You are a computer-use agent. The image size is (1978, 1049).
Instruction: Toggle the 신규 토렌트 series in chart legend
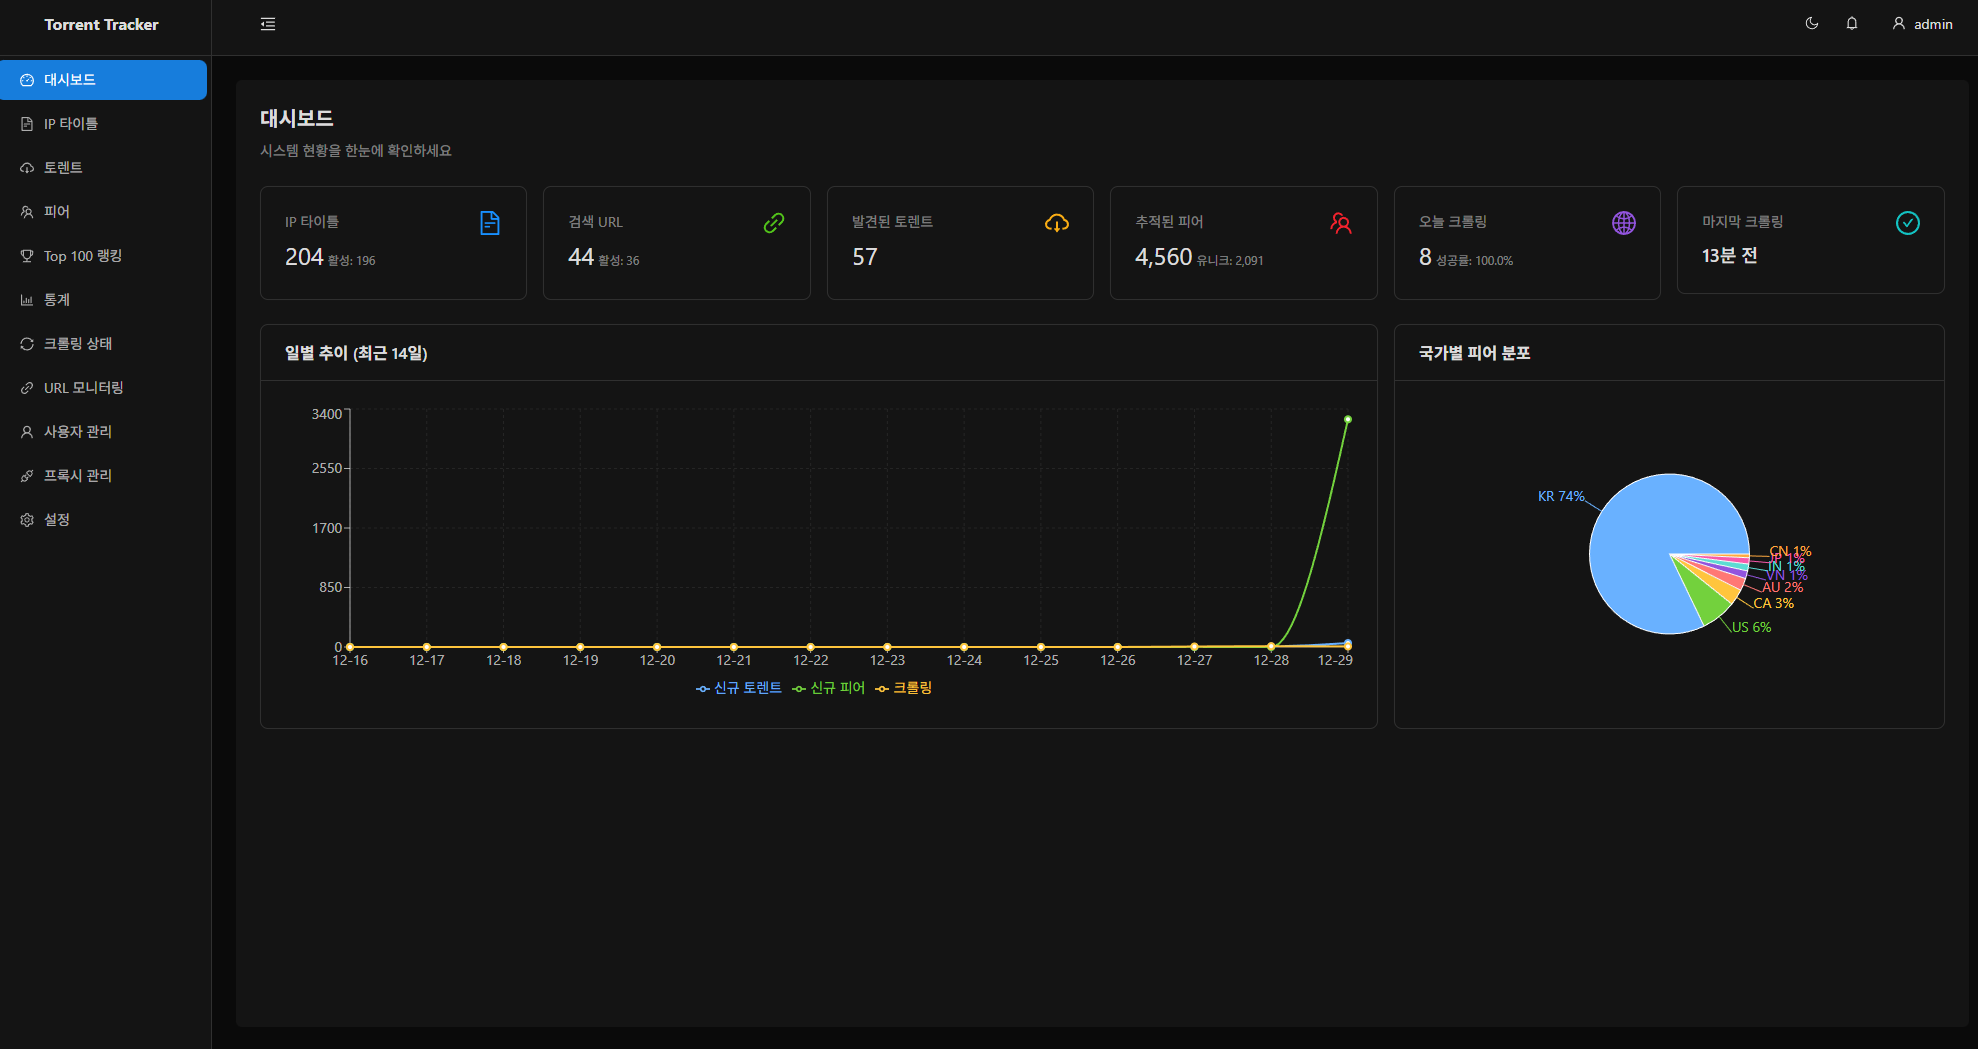click(739, 688)
